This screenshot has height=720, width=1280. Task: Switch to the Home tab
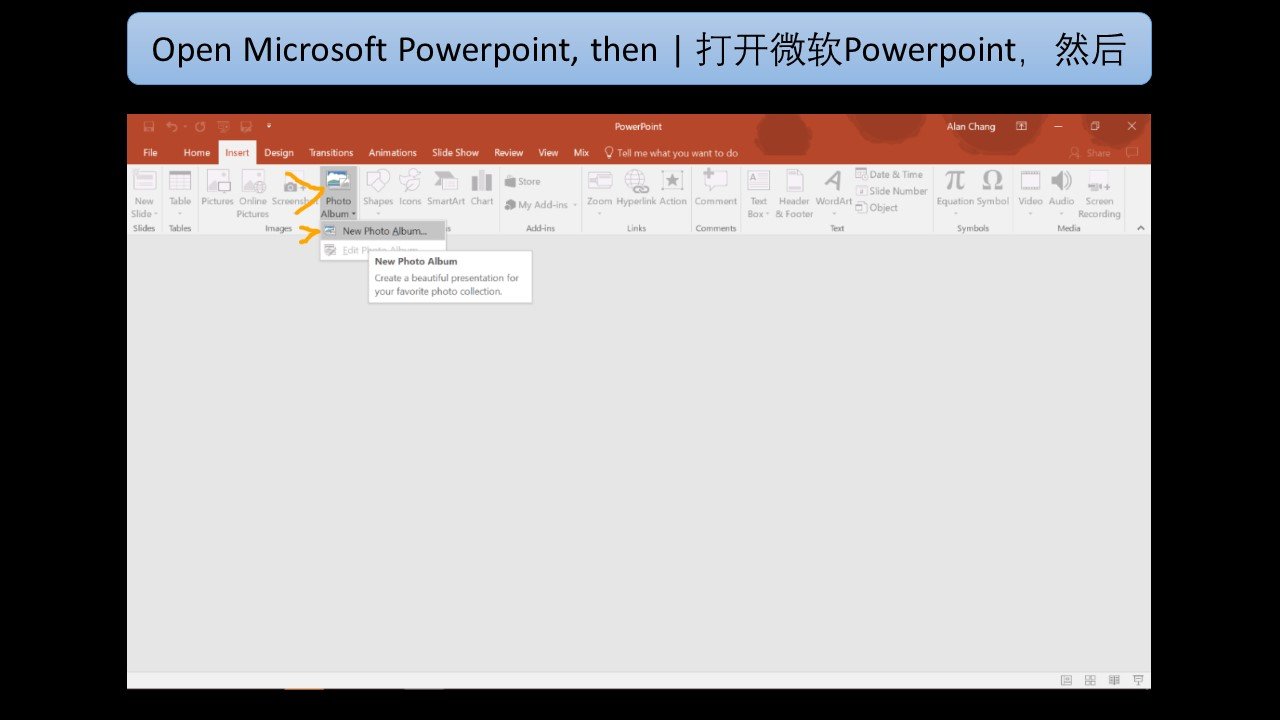tap(197, 153)
